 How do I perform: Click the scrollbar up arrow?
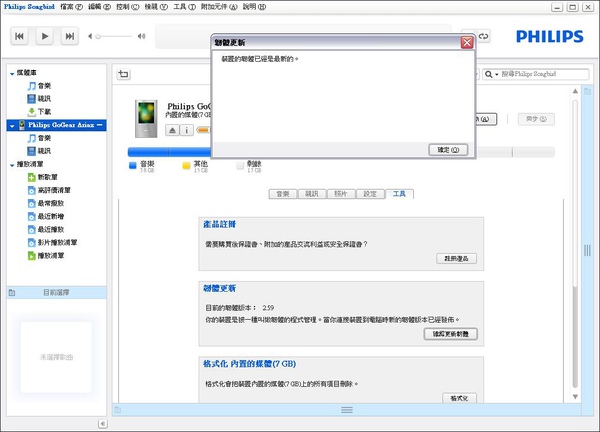[575, 91]
